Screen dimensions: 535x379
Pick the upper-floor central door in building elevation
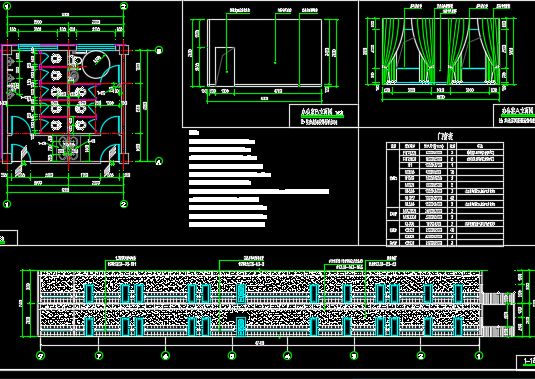click(x=241, y=294)
